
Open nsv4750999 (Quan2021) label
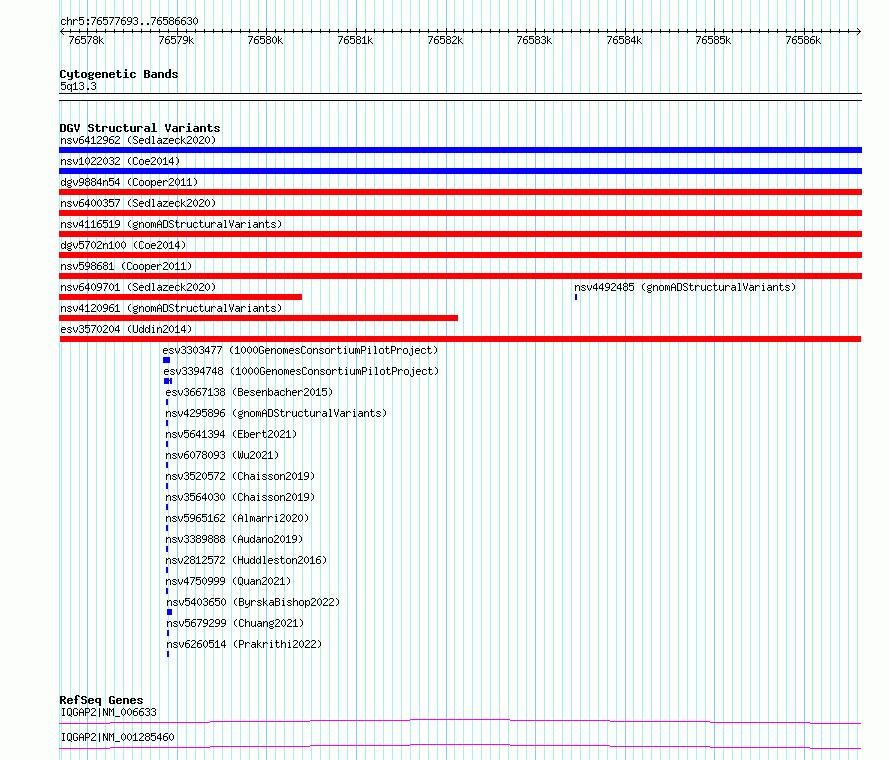coord(228,581)
